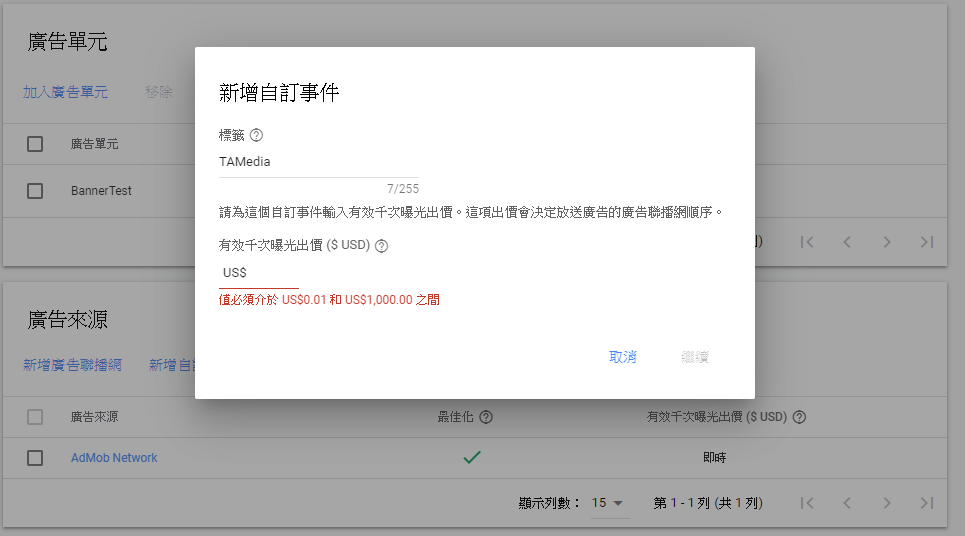
Task: Go to previous page in 廣告來源 pagination
Action: (x=847, y=503)
